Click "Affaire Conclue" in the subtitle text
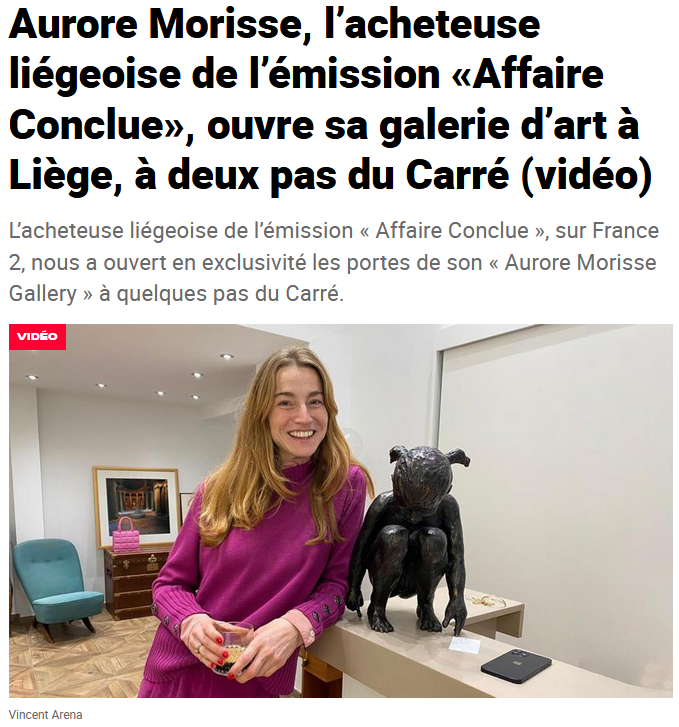The height and width of the screenshot is (727, 679). click(x=452, y=230)
